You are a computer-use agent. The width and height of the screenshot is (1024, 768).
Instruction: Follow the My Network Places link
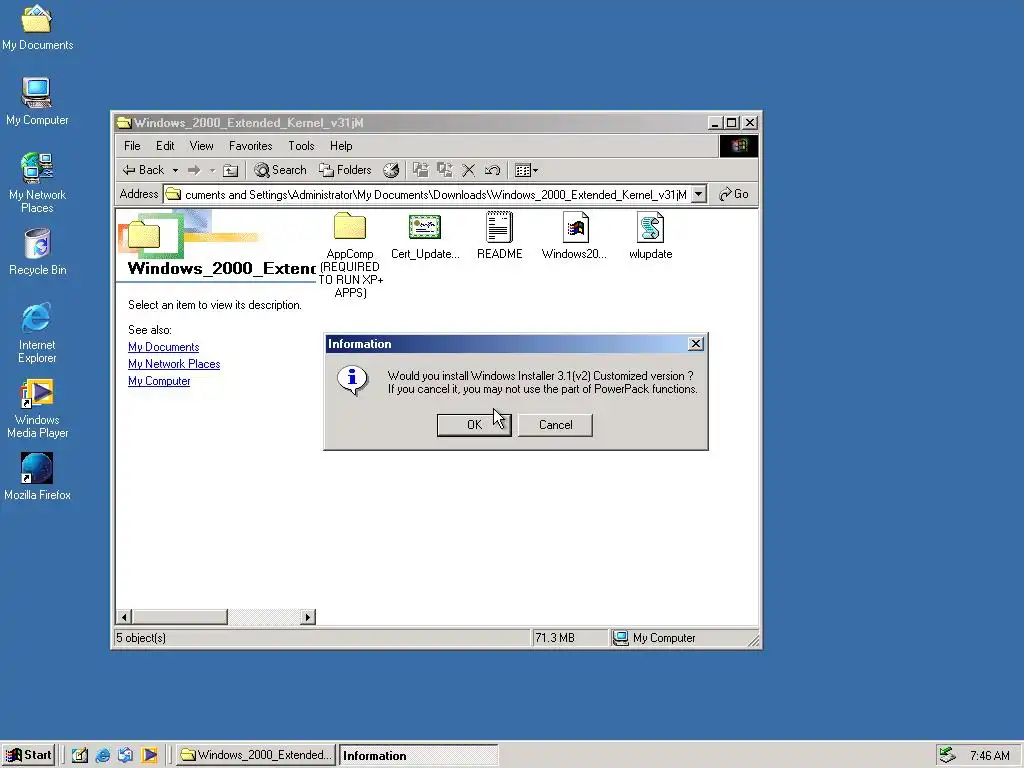(x=174, y=364)
